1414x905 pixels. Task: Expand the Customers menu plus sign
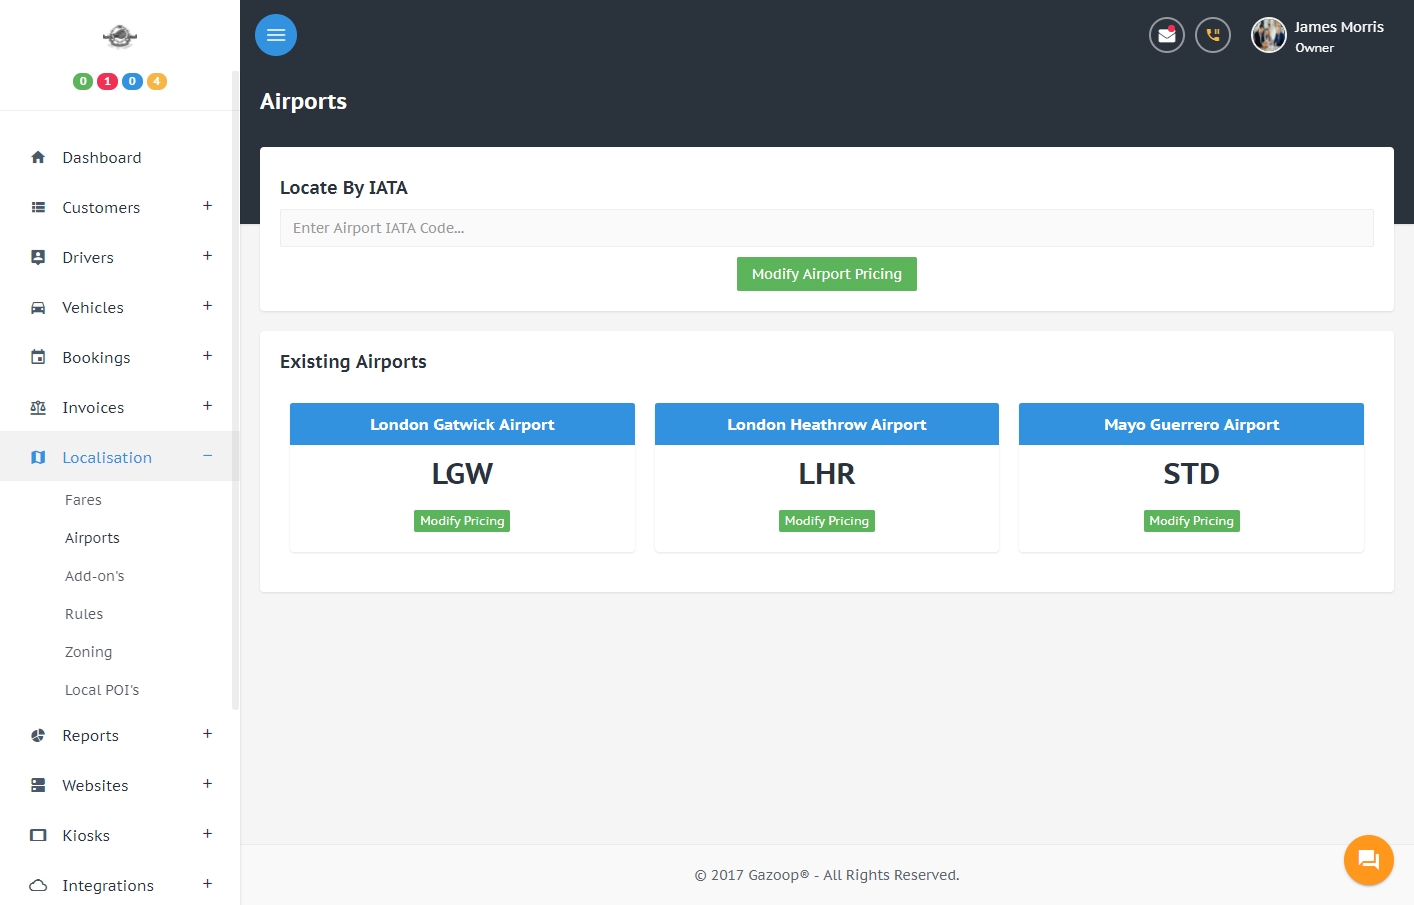[x=207, y=206]
